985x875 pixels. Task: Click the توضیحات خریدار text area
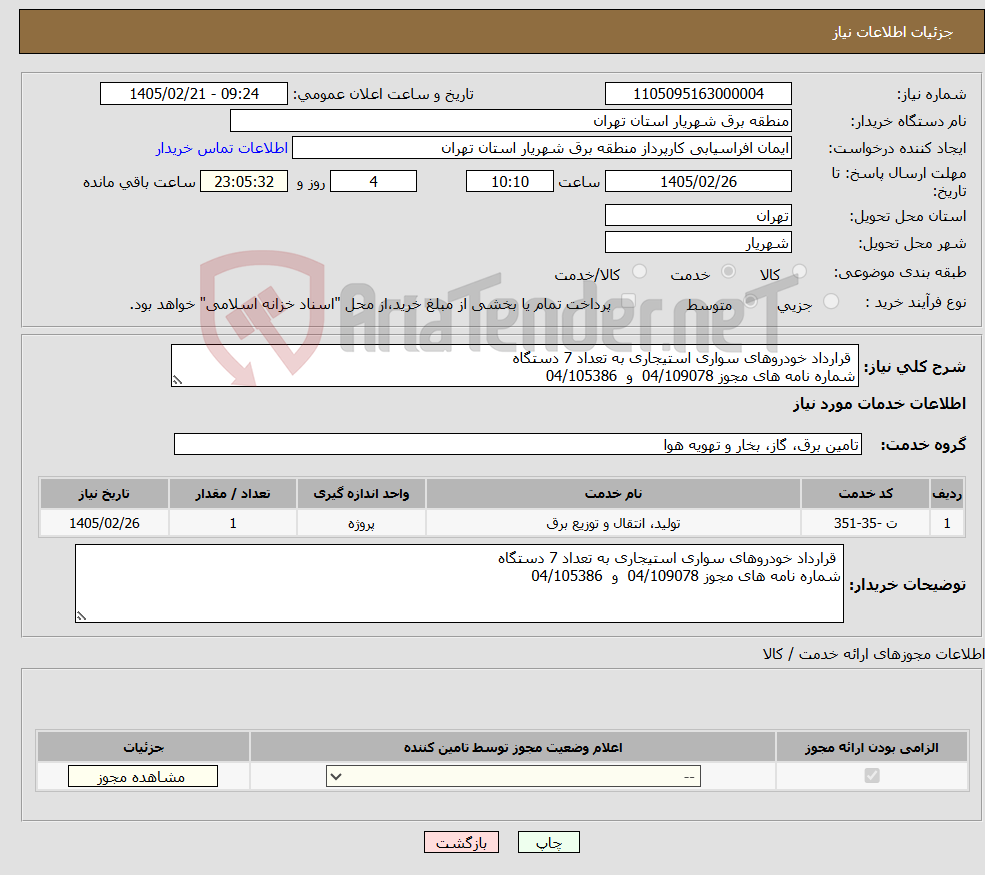[459, 584]
